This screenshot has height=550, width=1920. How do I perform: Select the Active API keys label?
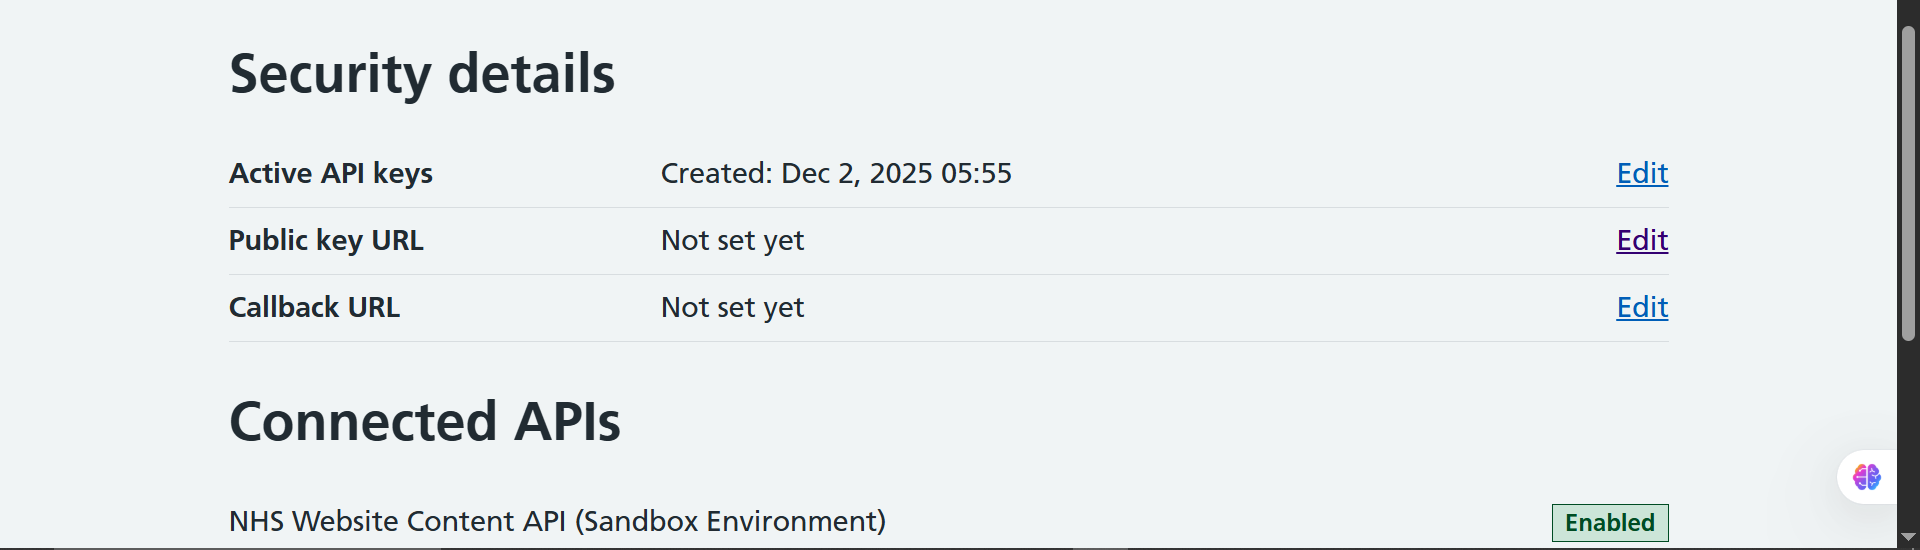(331, 174)
